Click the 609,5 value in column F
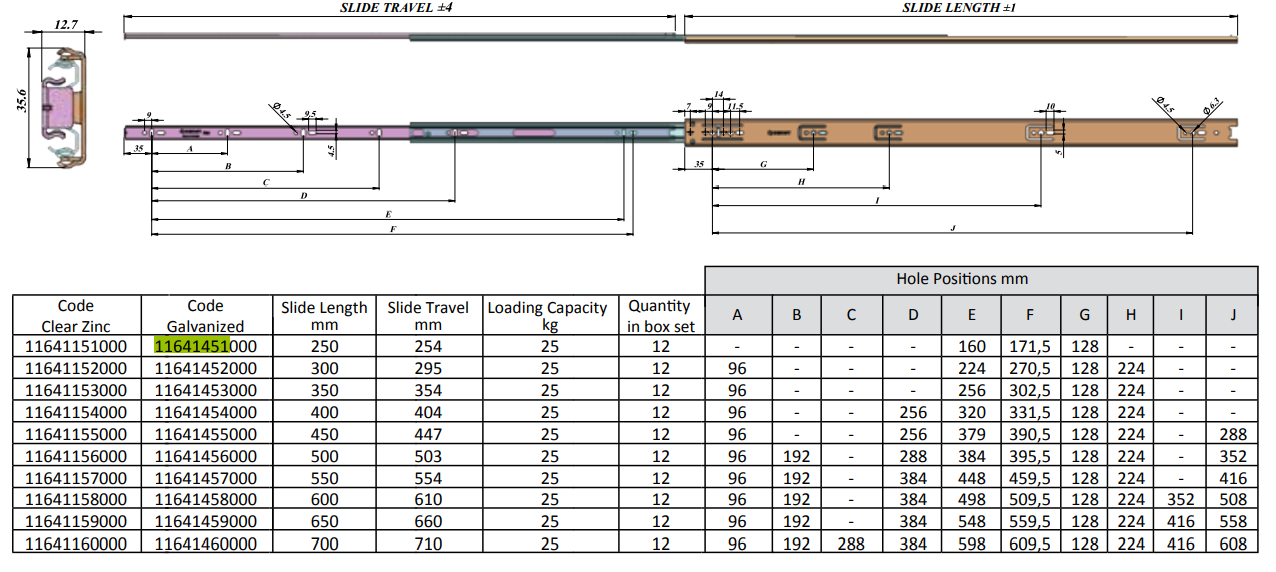The height and width of the screenshot is (572, 1276). 1030,544
